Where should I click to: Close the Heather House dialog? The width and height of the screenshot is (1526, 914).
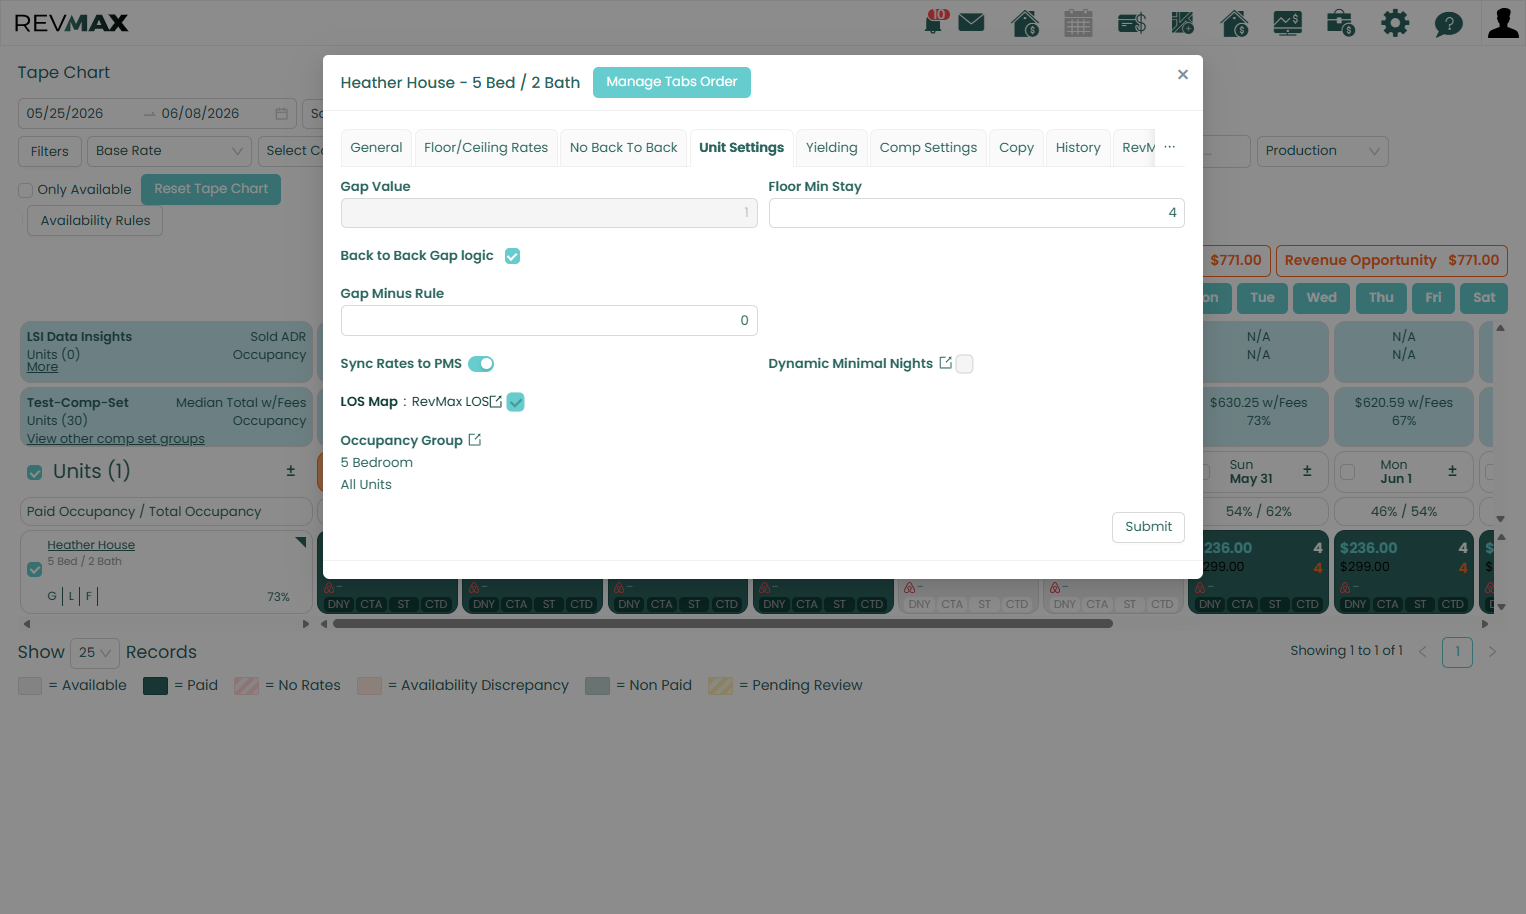pyautogui.click(x=1183, y=75)
